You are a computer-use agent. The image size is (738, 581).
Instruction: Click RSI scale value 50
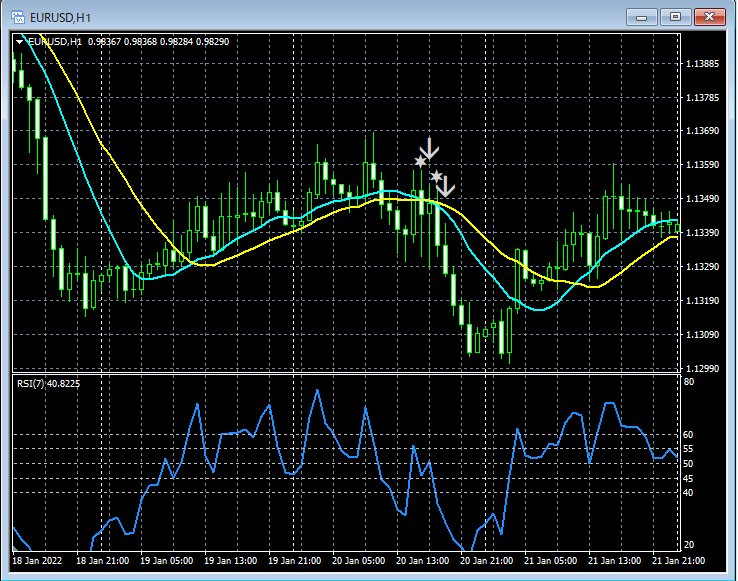click(689, 464)
